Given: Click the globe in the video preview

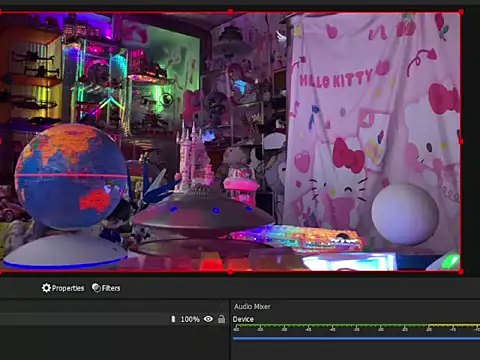Looking at the screenshot, I should coord(71,177).
